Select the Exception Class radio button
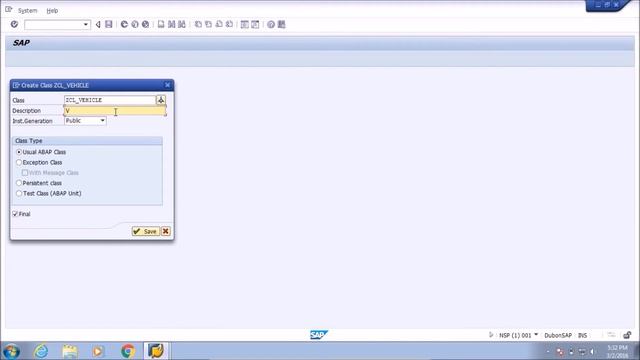 [19, 162]
